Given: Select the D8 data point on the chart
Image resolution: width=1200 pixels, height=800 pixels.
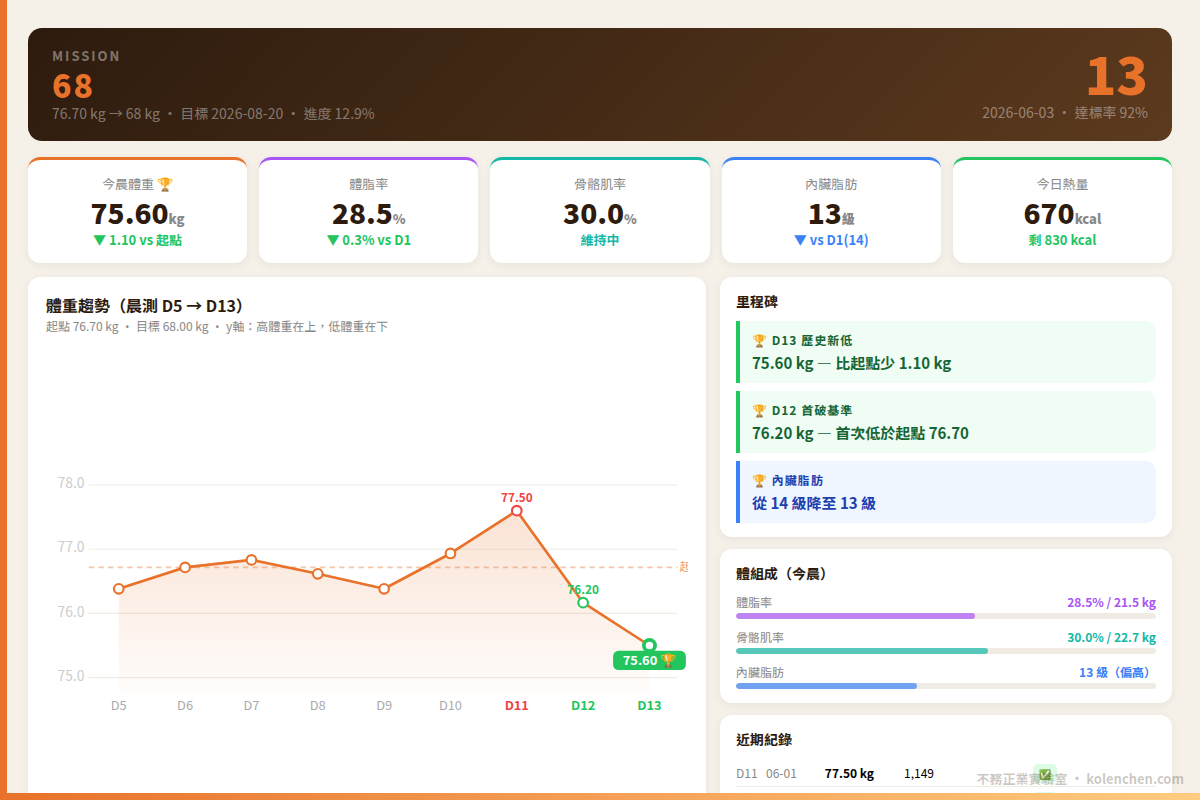Looking at the screenshot, I should 318,574.
